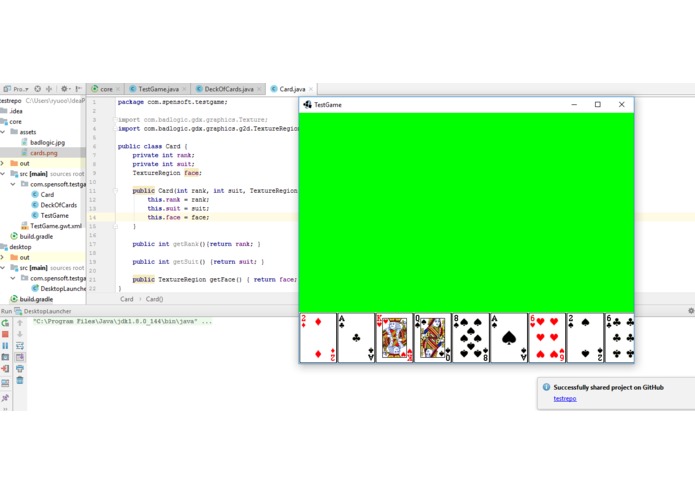
Task: Fold the Card constructor
Action: [115, 191]
